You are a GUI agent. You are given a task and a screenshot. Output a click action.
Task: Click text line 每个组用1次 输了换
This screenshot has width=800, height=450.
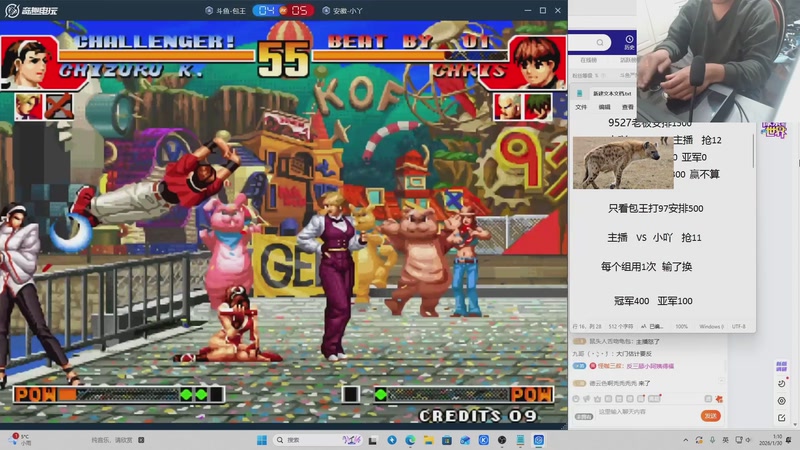[x=646, y=266]
